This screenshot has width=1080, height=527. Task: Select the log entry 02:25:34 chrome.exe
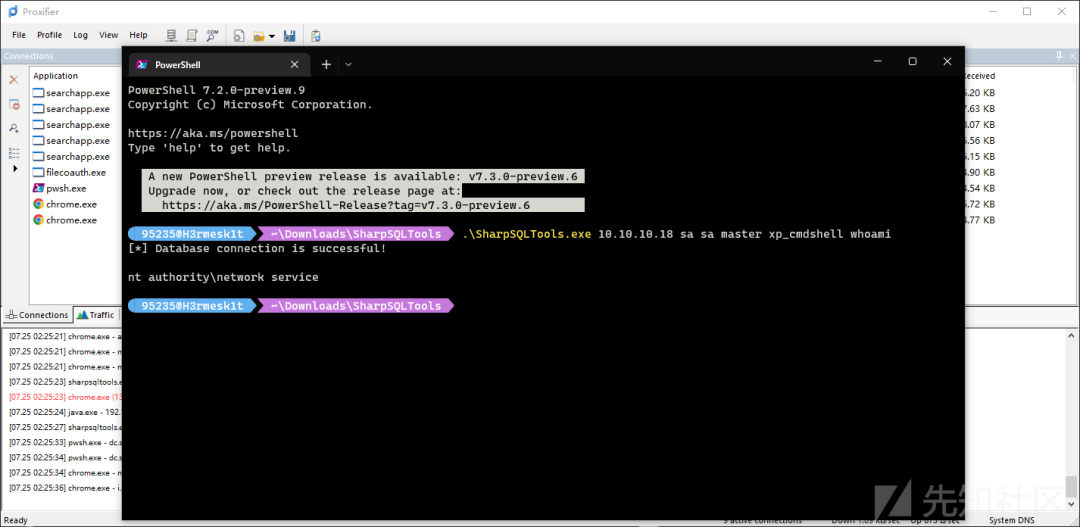pos(65,473)
